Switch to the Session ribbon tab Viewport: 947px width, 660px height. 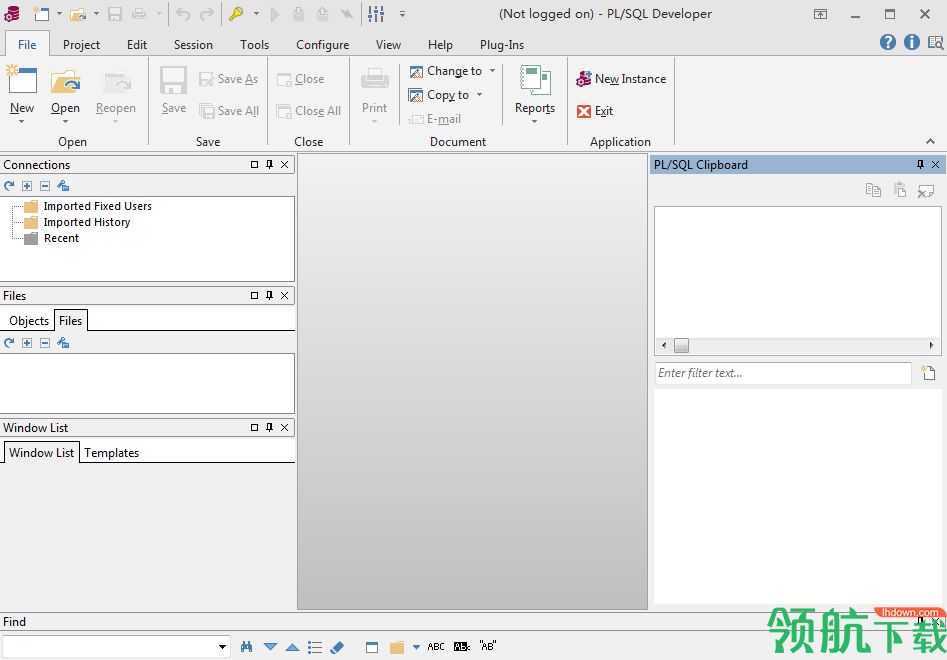[193, 45]
